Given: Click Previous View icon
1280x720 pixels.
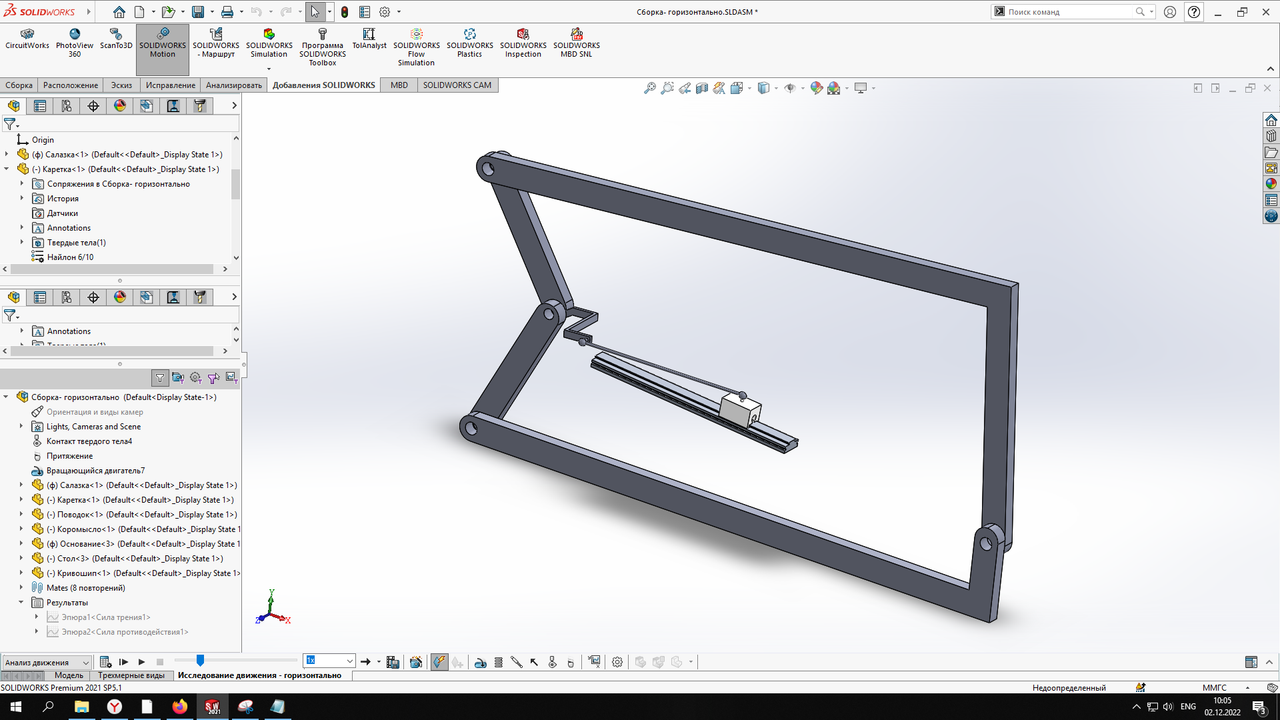Looking at the screenshot, I should (x=685, y=88).
